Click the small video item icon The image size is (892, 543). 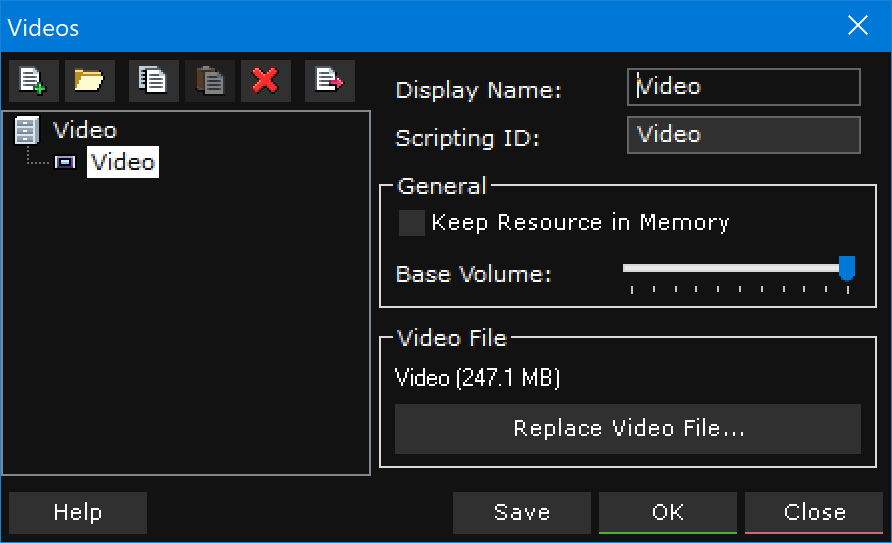tap(65, 162)
